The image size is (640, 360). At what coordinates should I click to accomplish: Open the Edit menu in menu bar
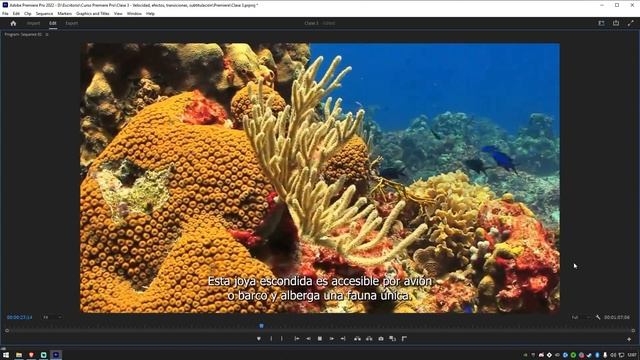pos(16,13)
